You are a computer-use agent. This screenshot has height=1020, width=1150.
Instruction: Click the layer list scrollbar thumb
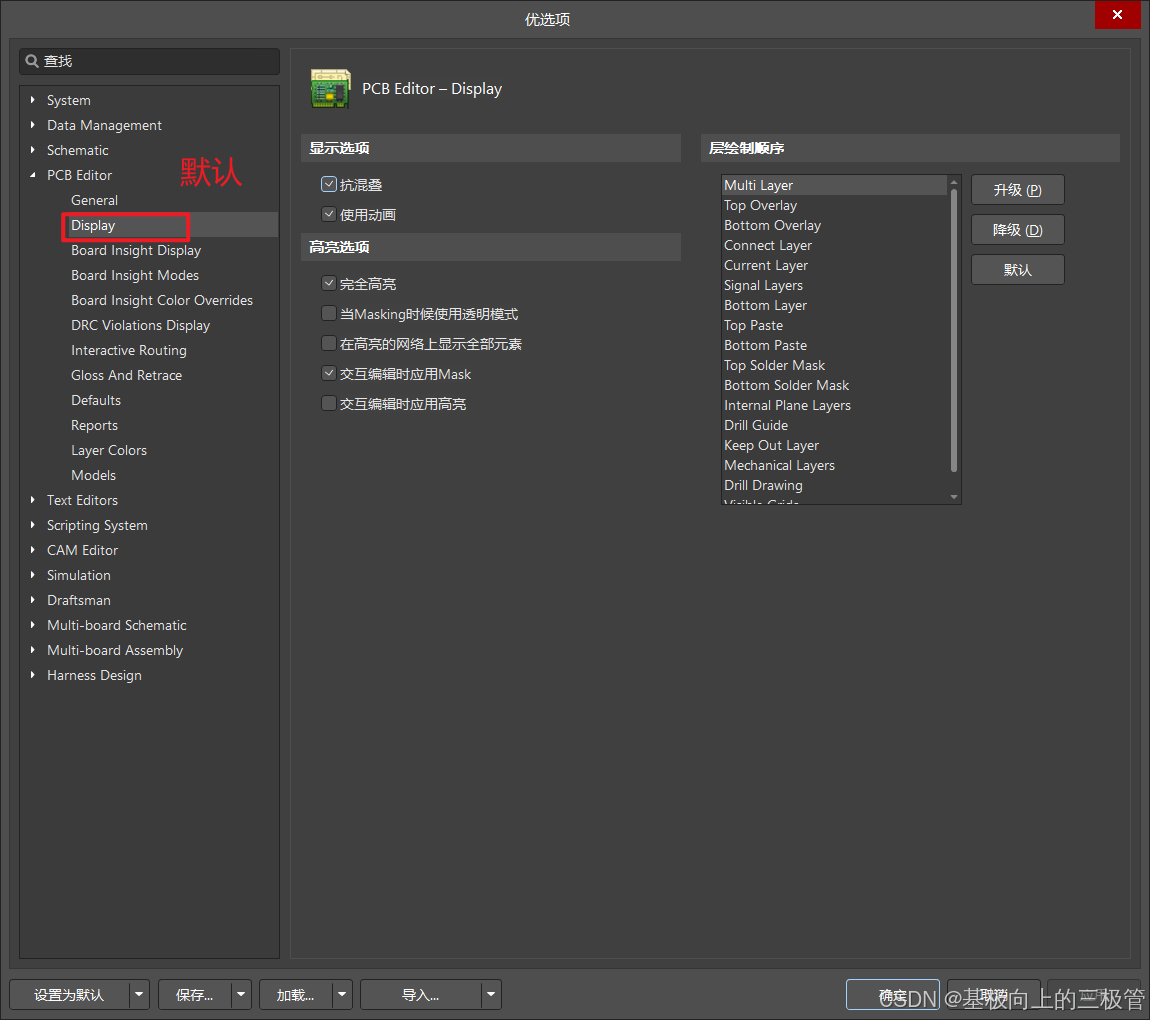tap(953, 330)
